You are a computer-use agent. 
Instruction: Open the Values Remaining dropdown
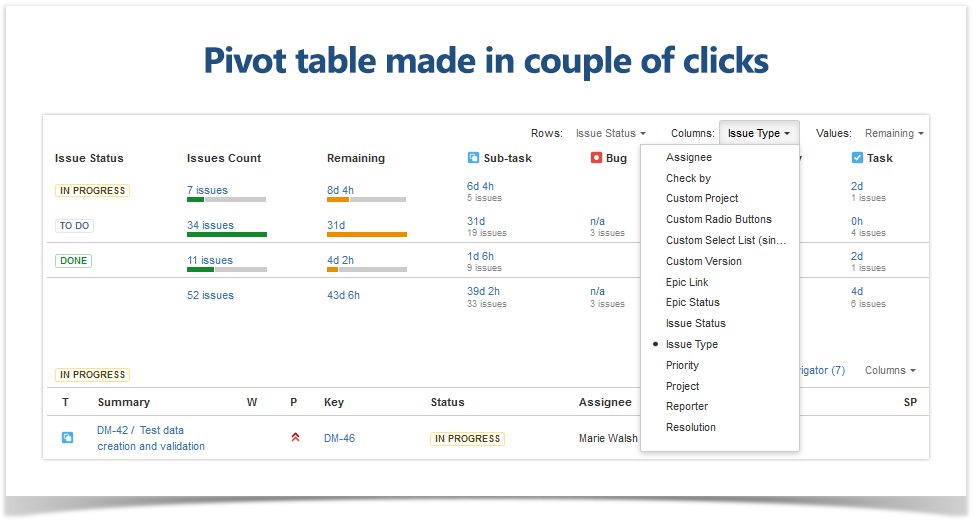pyautogui.click(x=894, y=133)
